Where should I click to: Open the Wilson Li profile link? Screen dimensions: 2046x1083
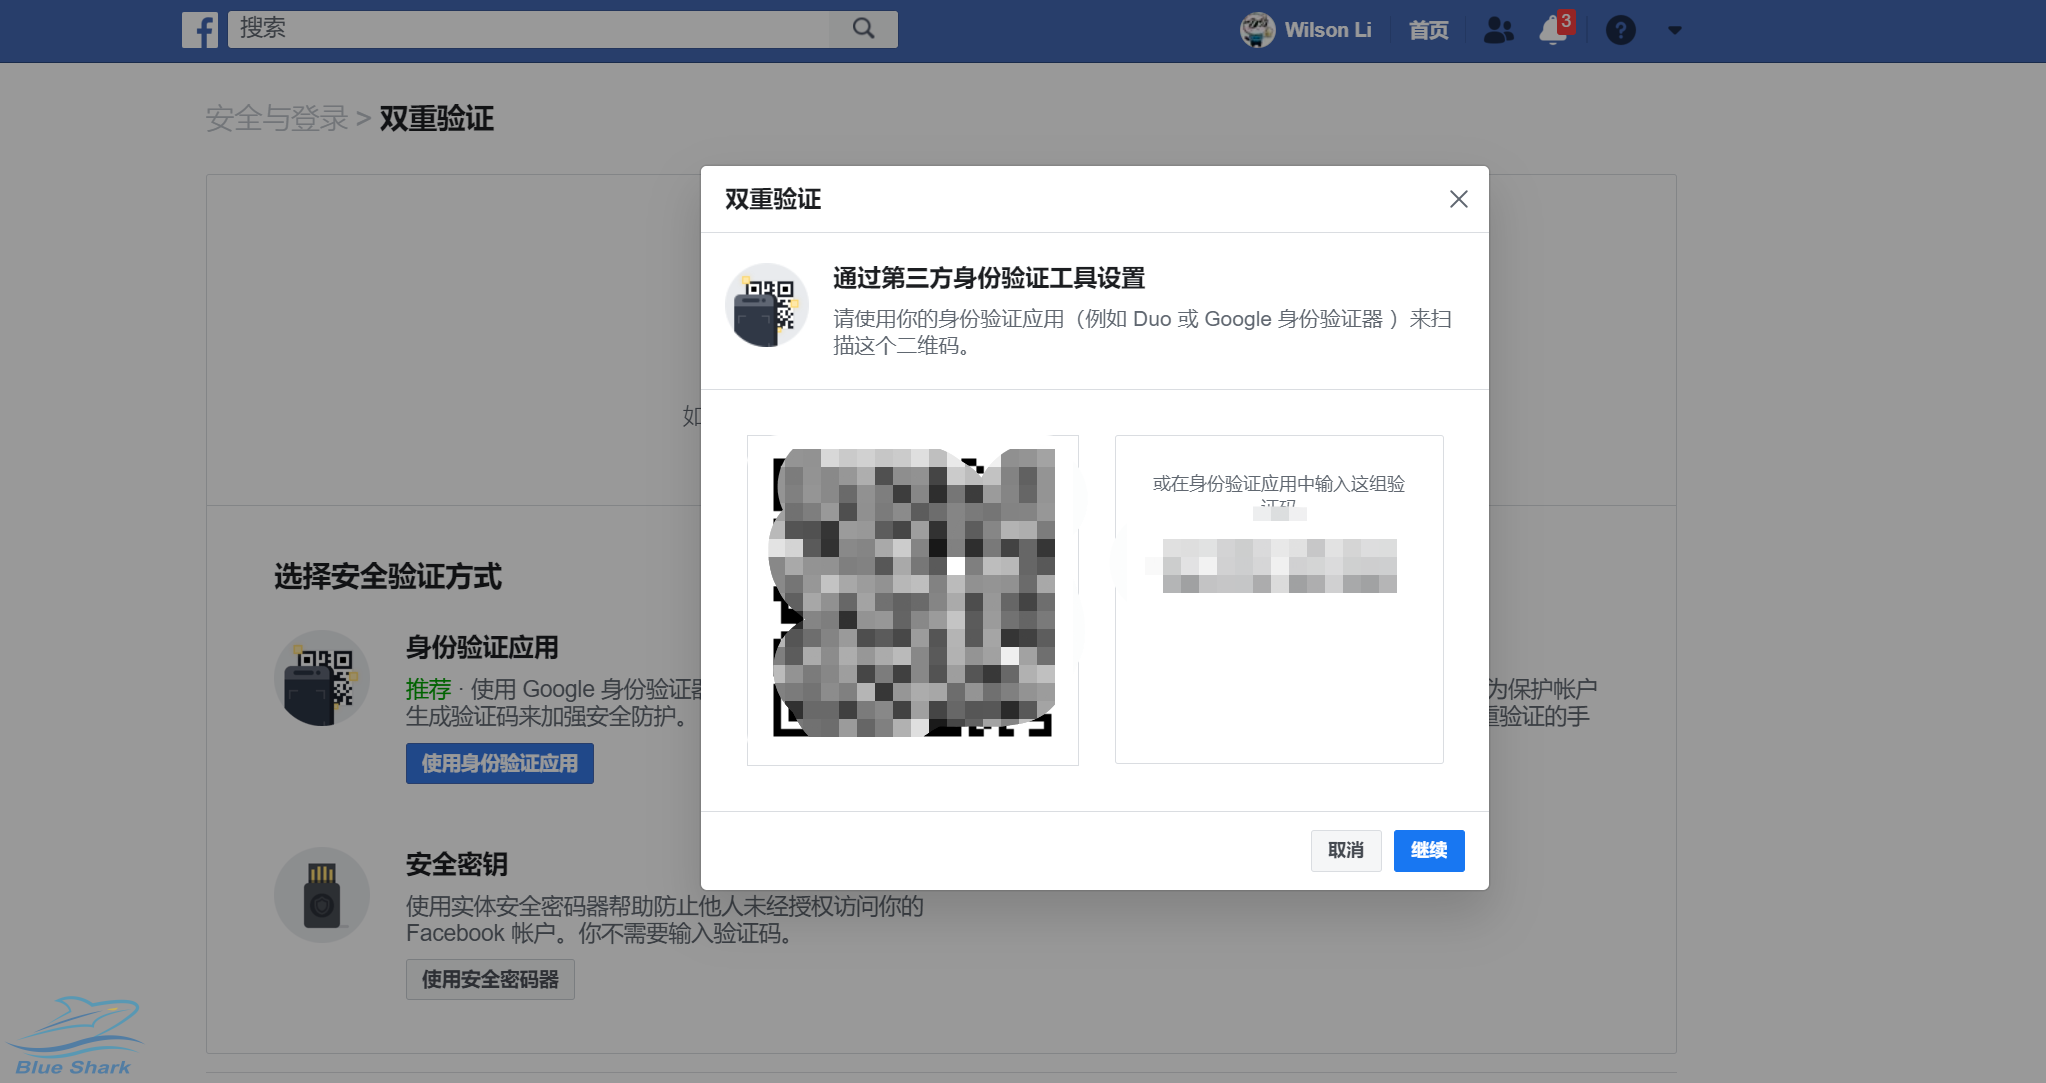pyautogui.click(x=1327, y=30)
